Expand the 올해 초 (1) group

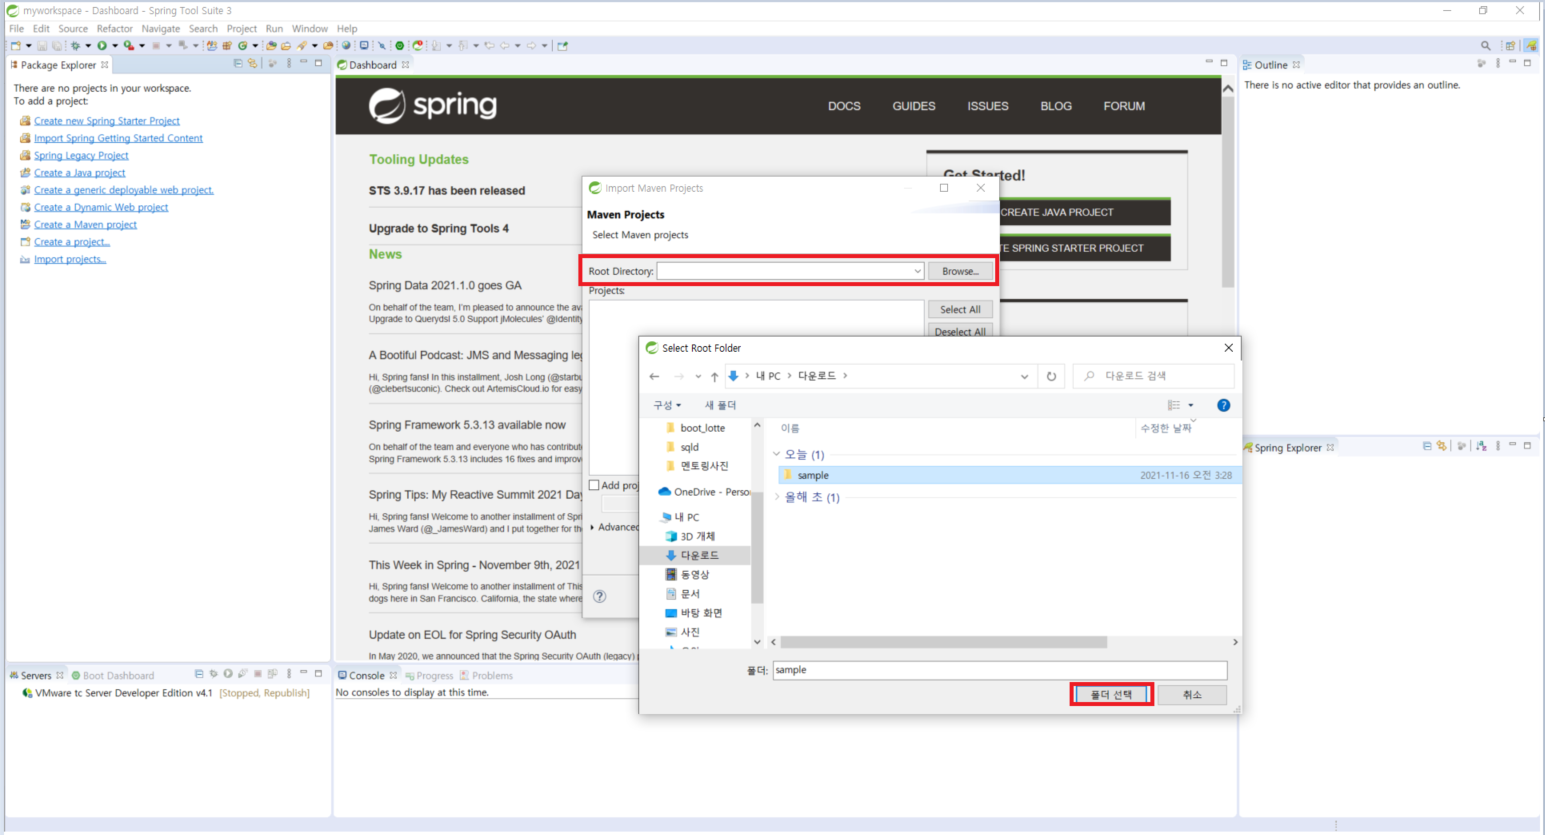[x=777, y=497]
